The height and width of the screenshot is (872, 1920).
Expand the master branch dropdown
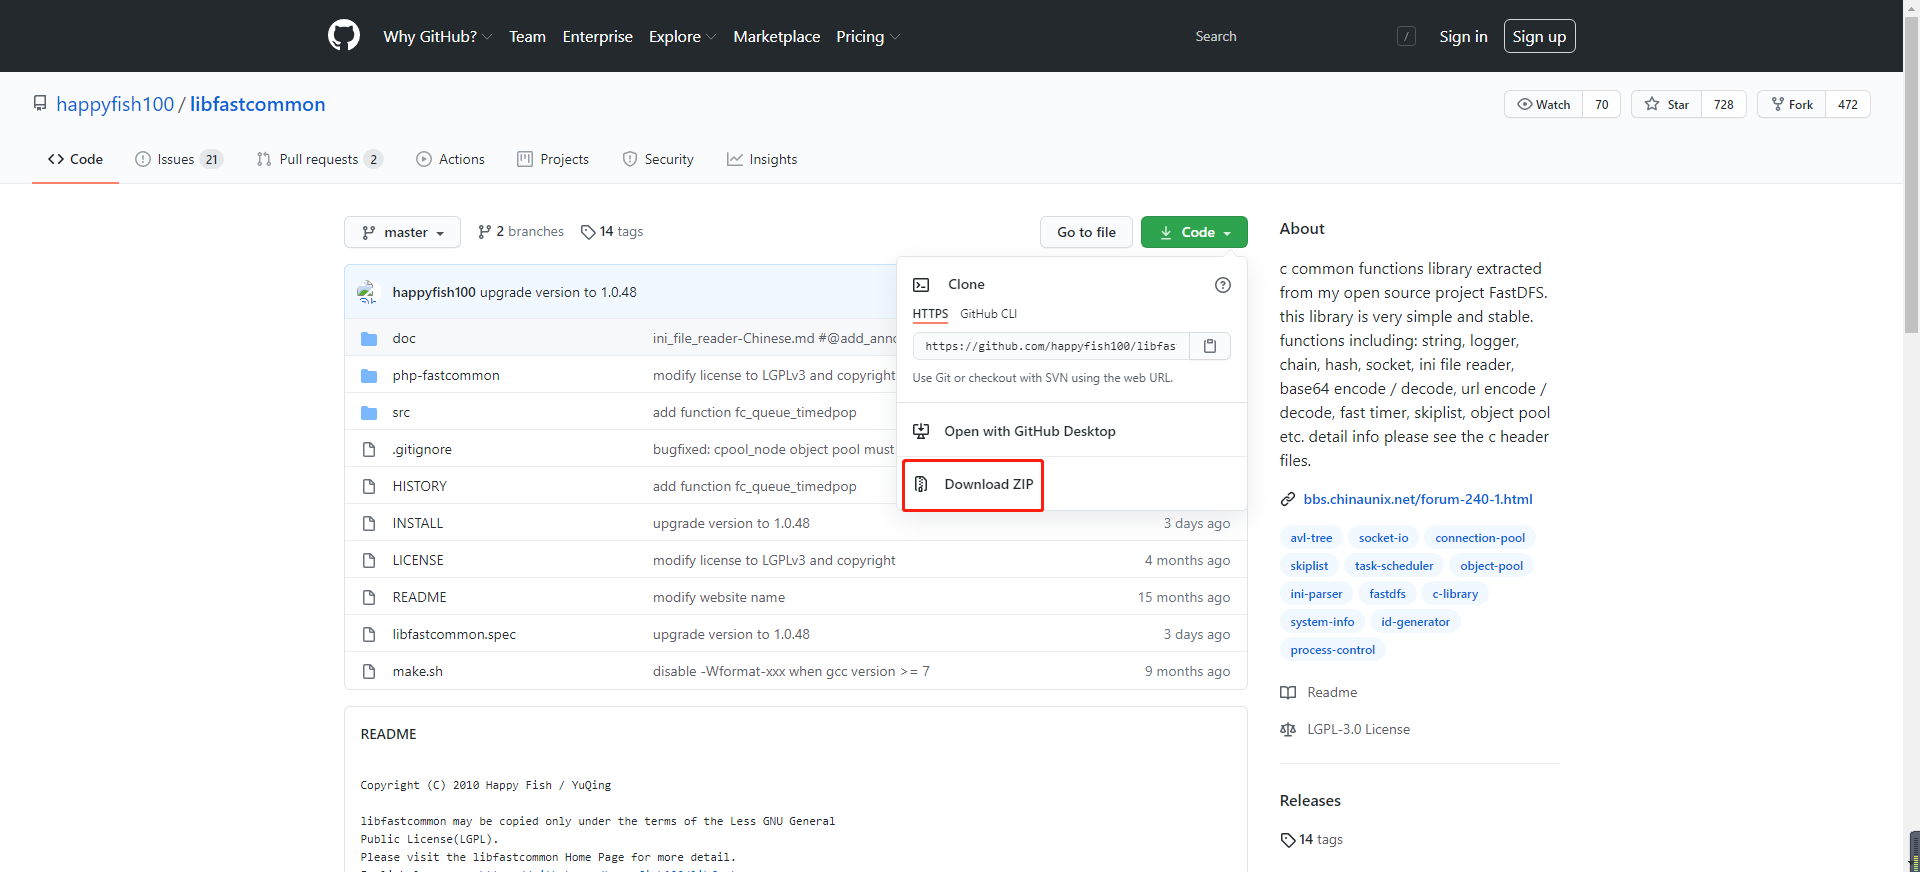pyautogui.click(x=402, y=232)
